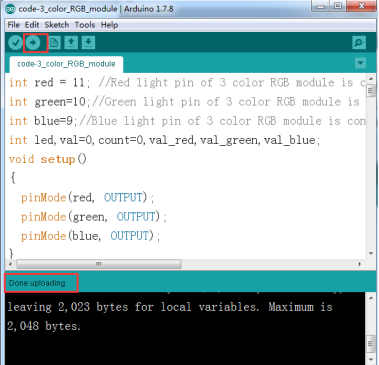The height and width of the screenshot is (365, 379).
Task: Click the Arduino logo in the title bar
Action: (x=11, y=9)
